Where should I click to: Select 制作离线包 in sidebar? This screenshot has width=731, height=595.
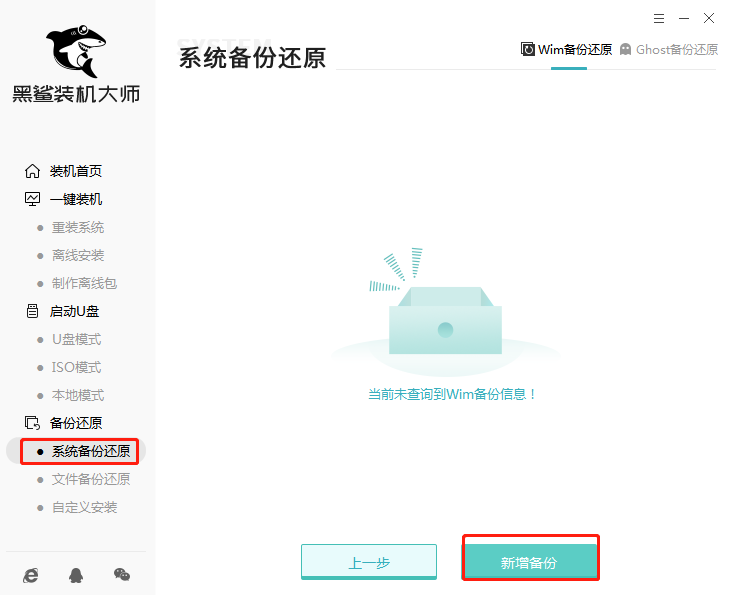84,284
